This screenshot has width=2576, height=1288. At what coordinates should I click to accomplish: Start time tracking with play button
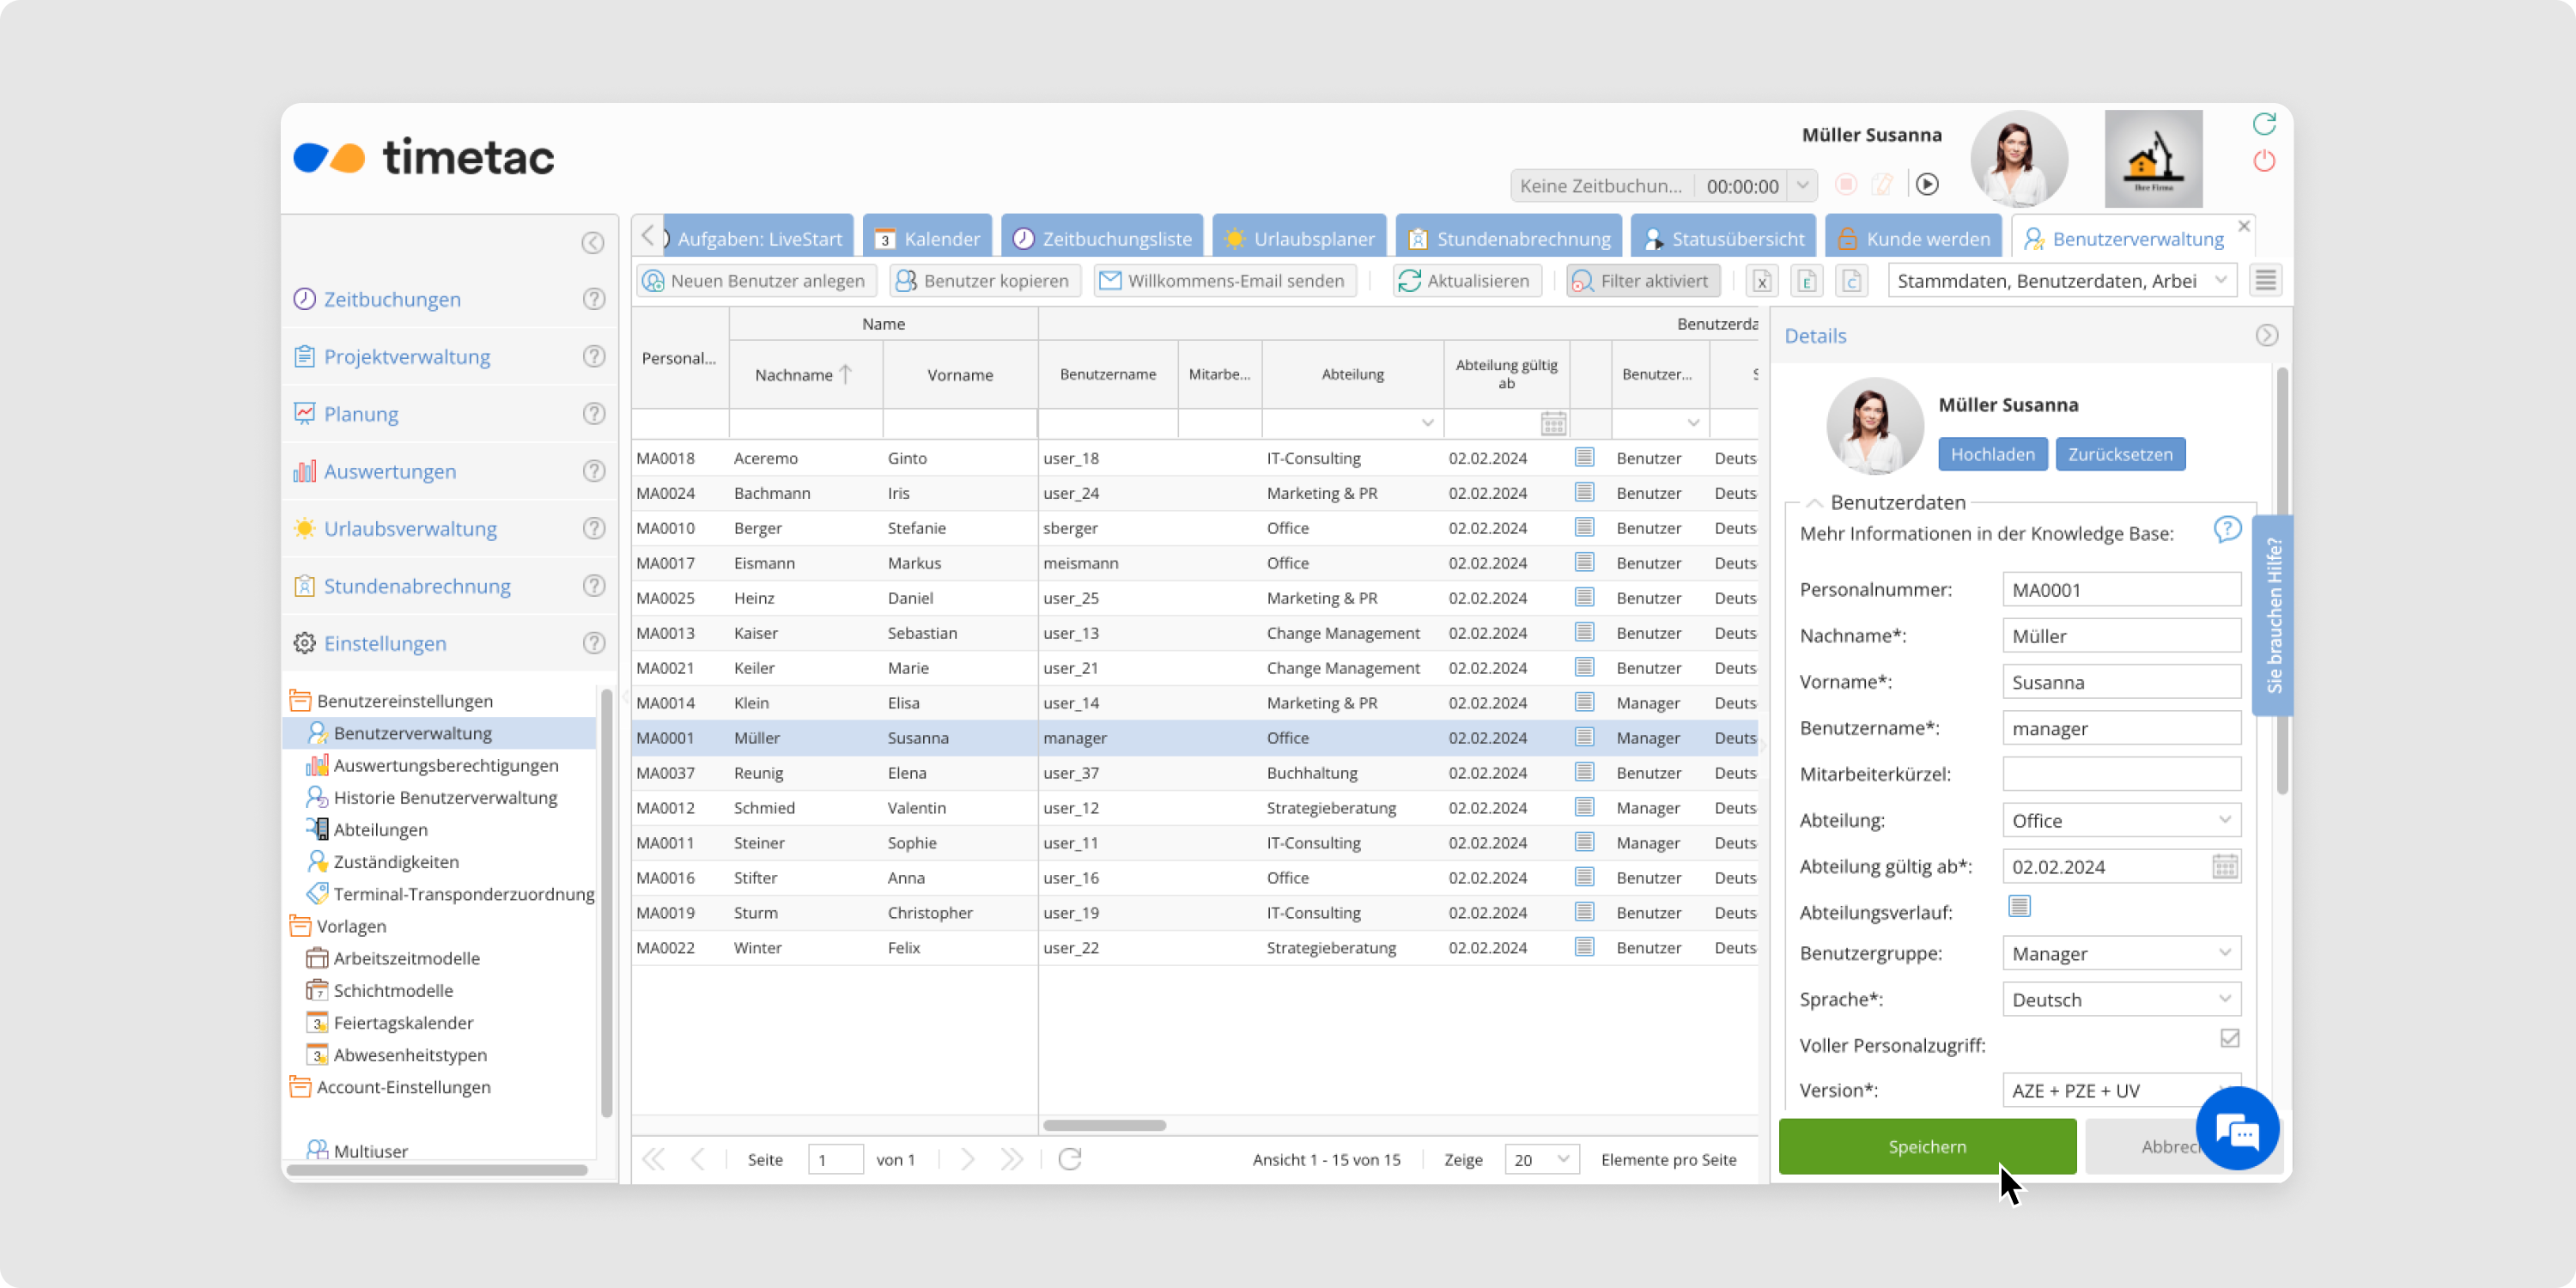[1927, 185]
